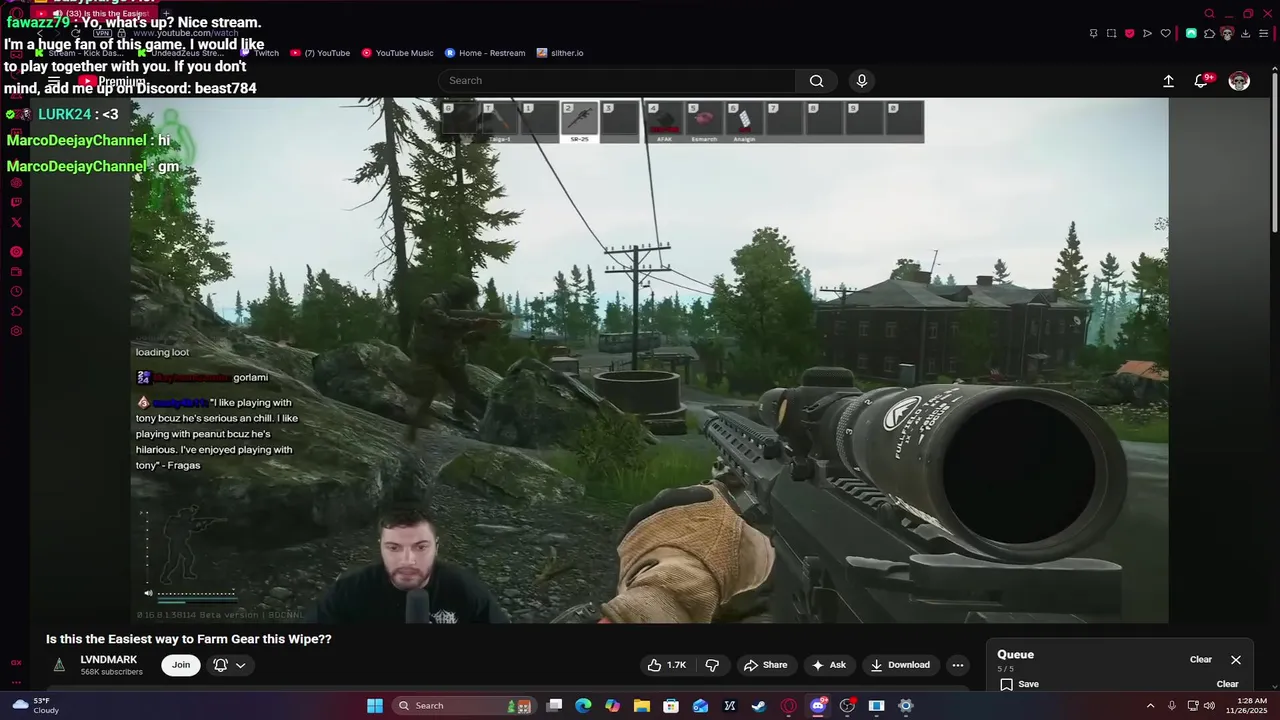Open the browser easy setup menu icon
Image resolution: width=1280 pixels, height=720 pixels.
click(x=1263, y=33)
